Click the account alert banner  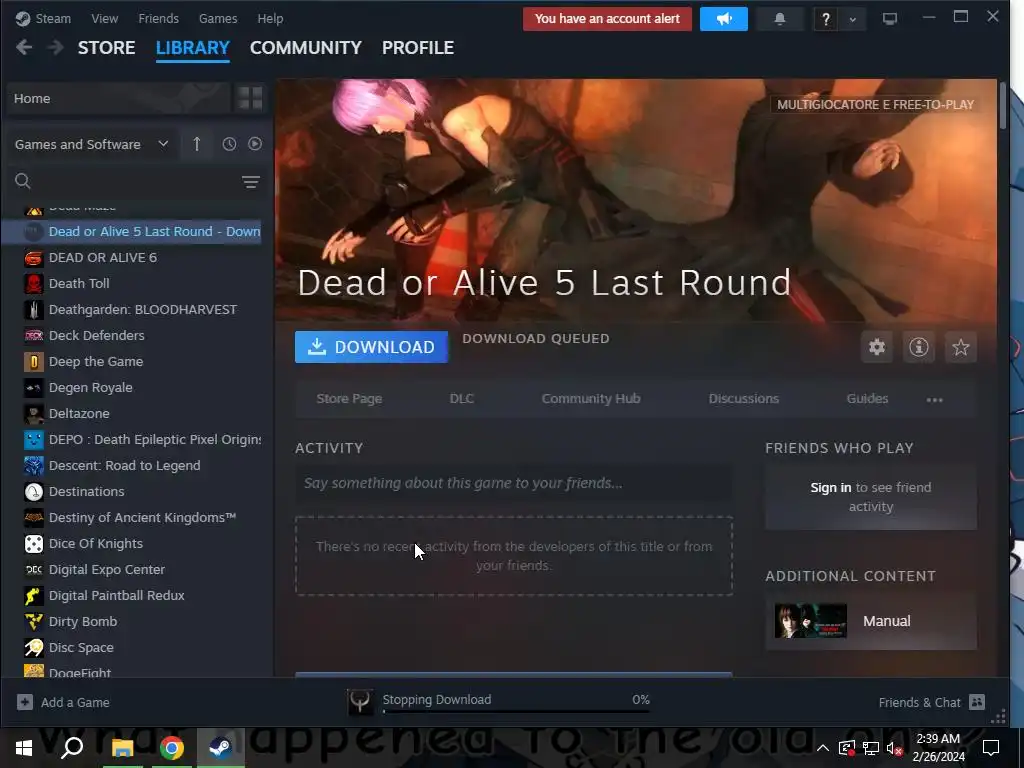pos(607,19)
